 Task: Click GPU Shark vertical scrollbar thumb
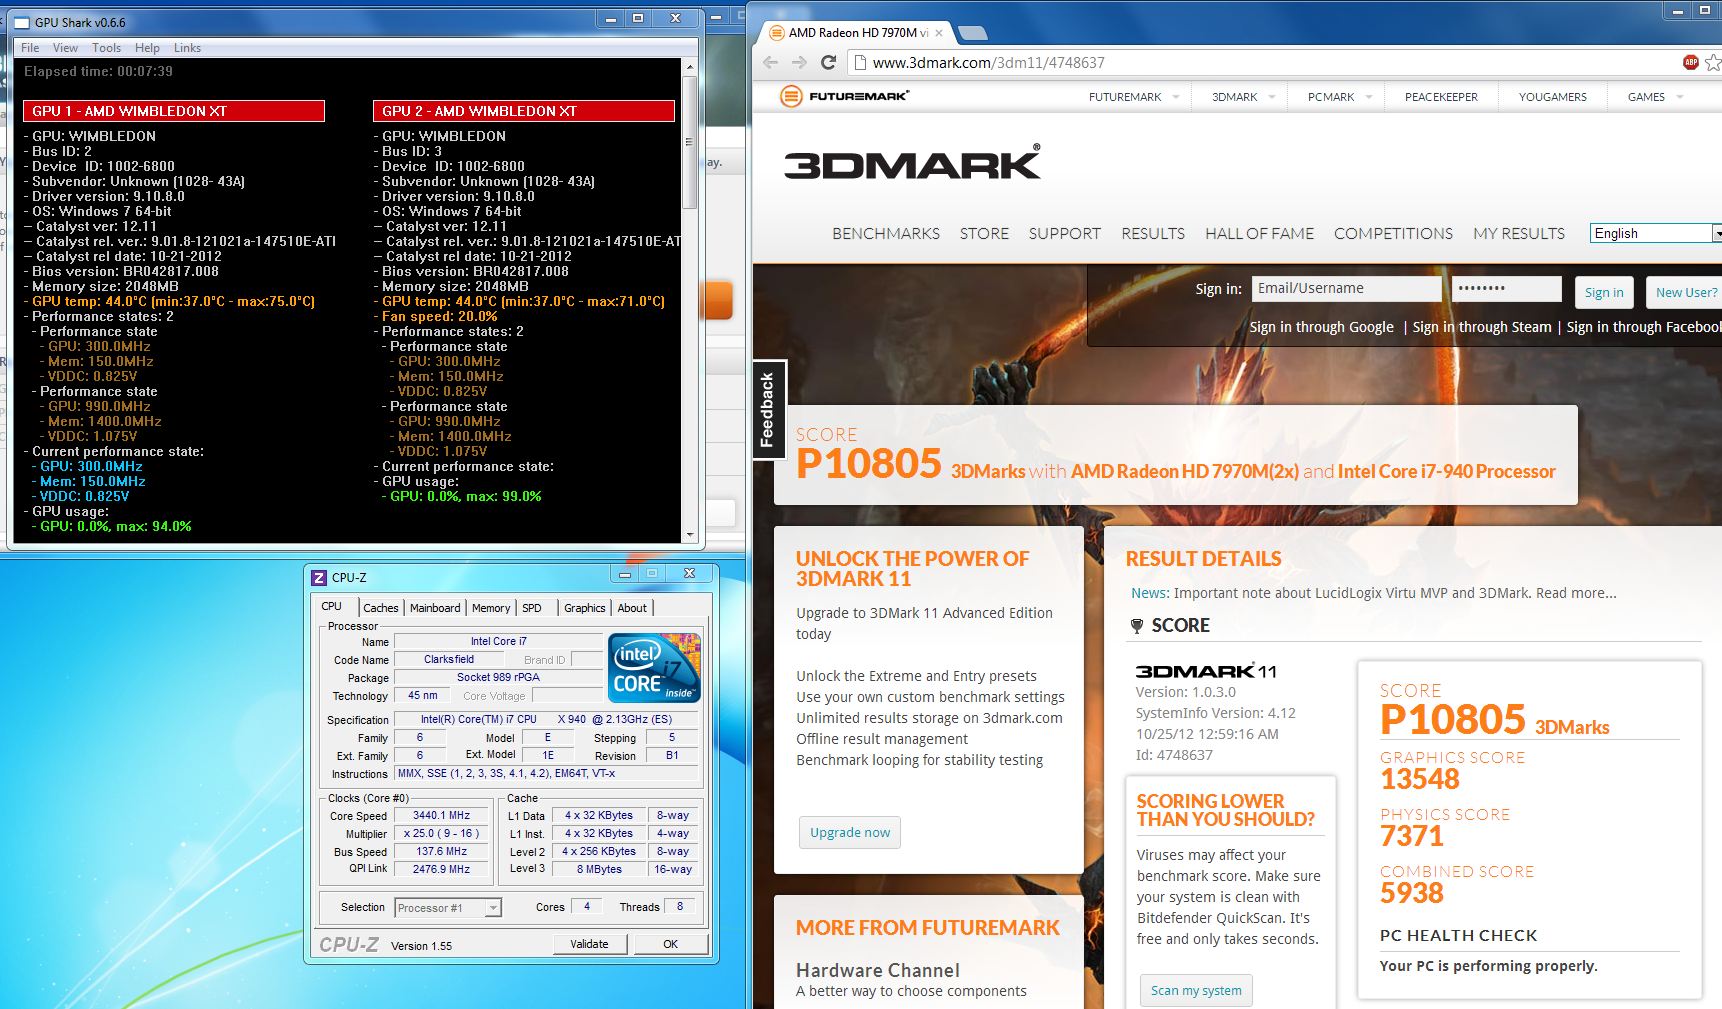689,143
